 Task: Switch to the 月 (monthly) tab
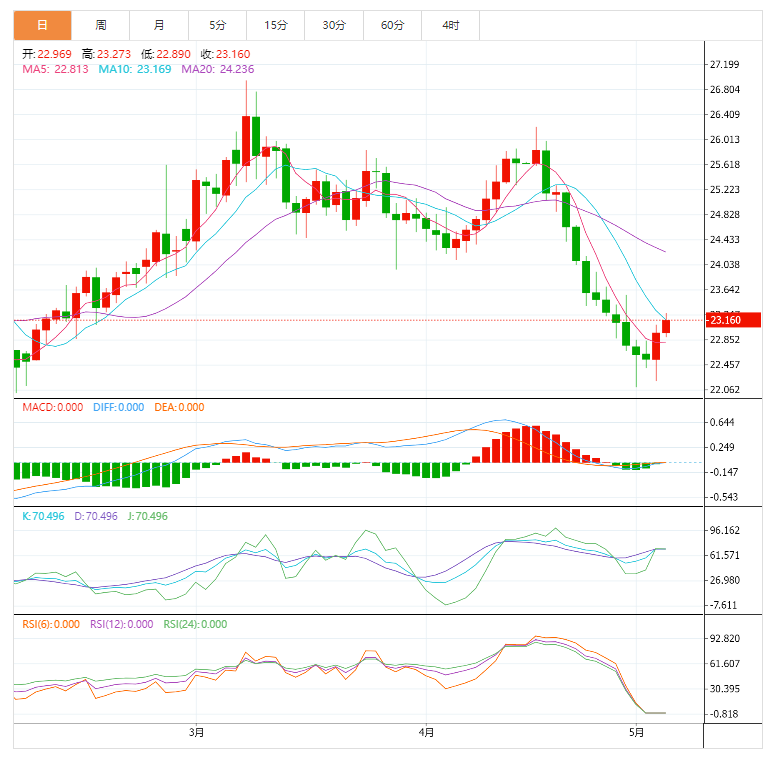[159, 25]
